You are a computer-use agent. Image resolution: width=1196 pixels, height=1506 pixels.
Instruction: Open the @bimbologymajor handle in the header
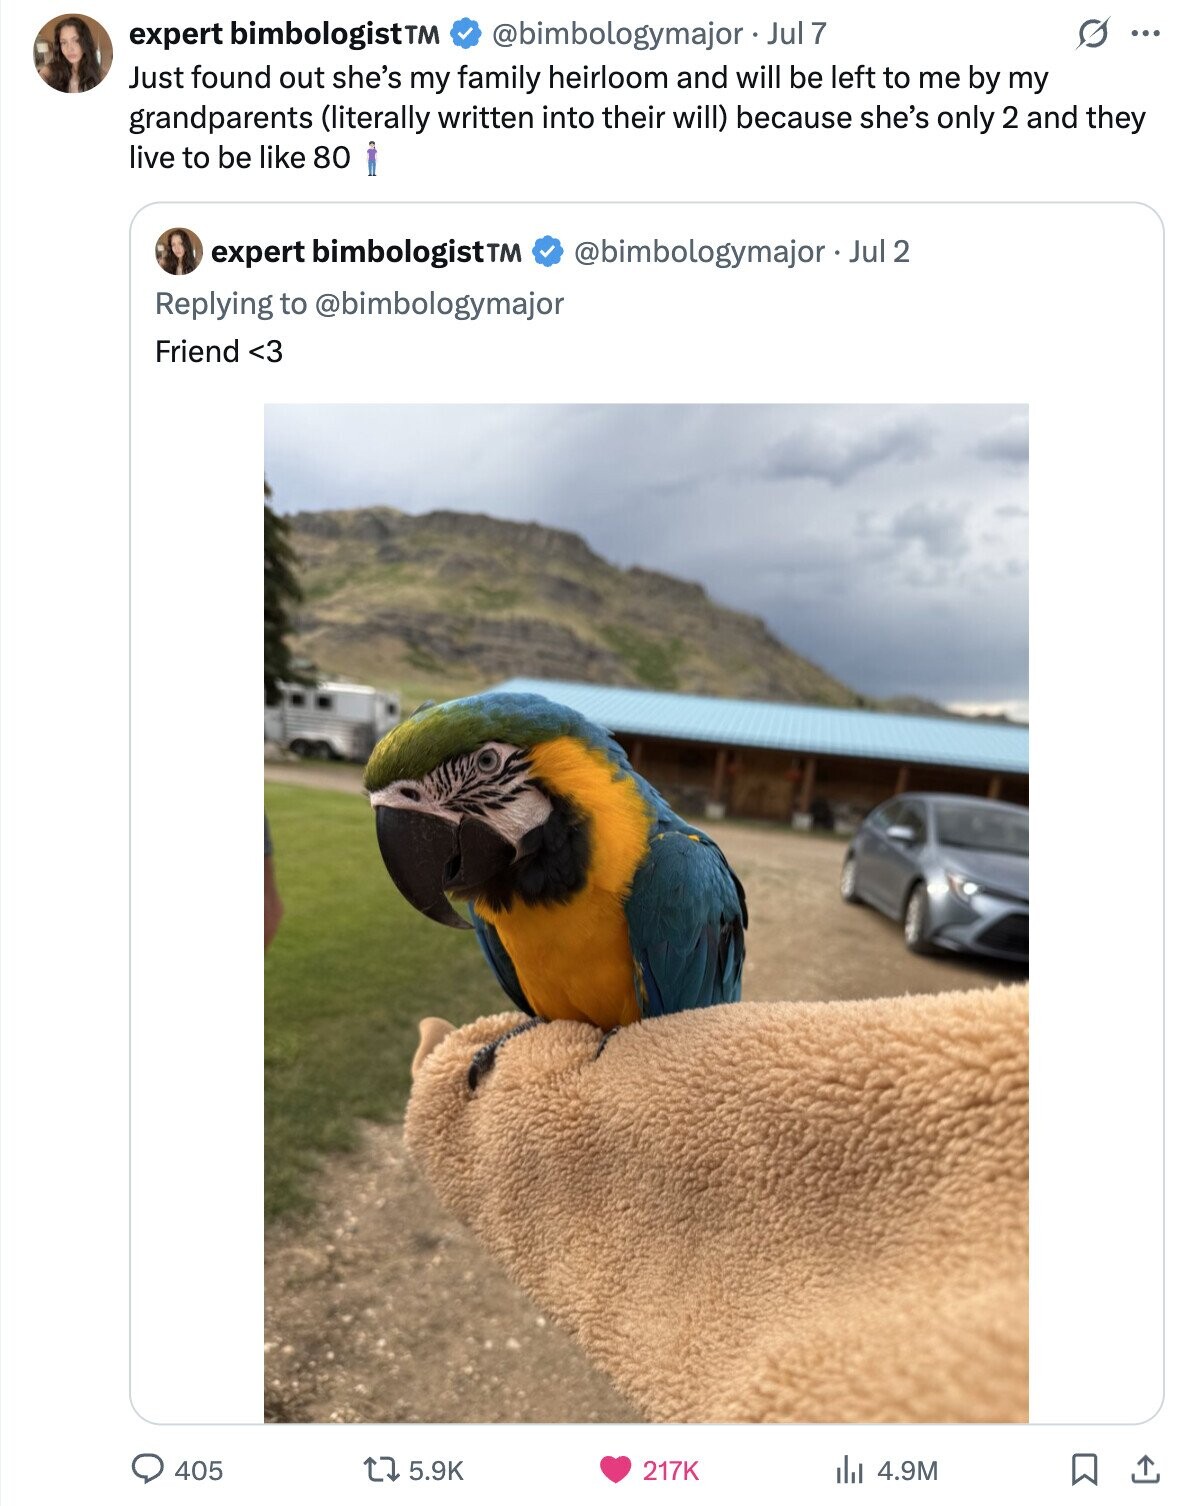(x=617, y=34)
